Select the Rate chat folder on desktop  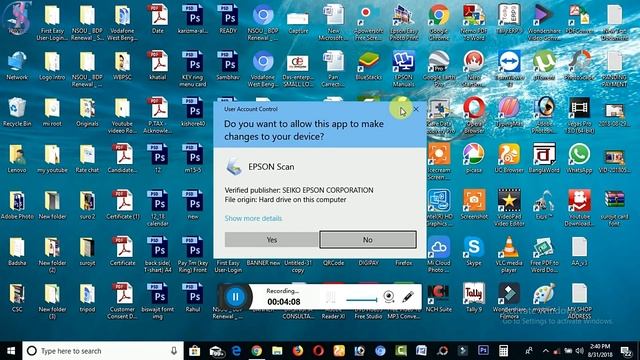click(87, 159)
